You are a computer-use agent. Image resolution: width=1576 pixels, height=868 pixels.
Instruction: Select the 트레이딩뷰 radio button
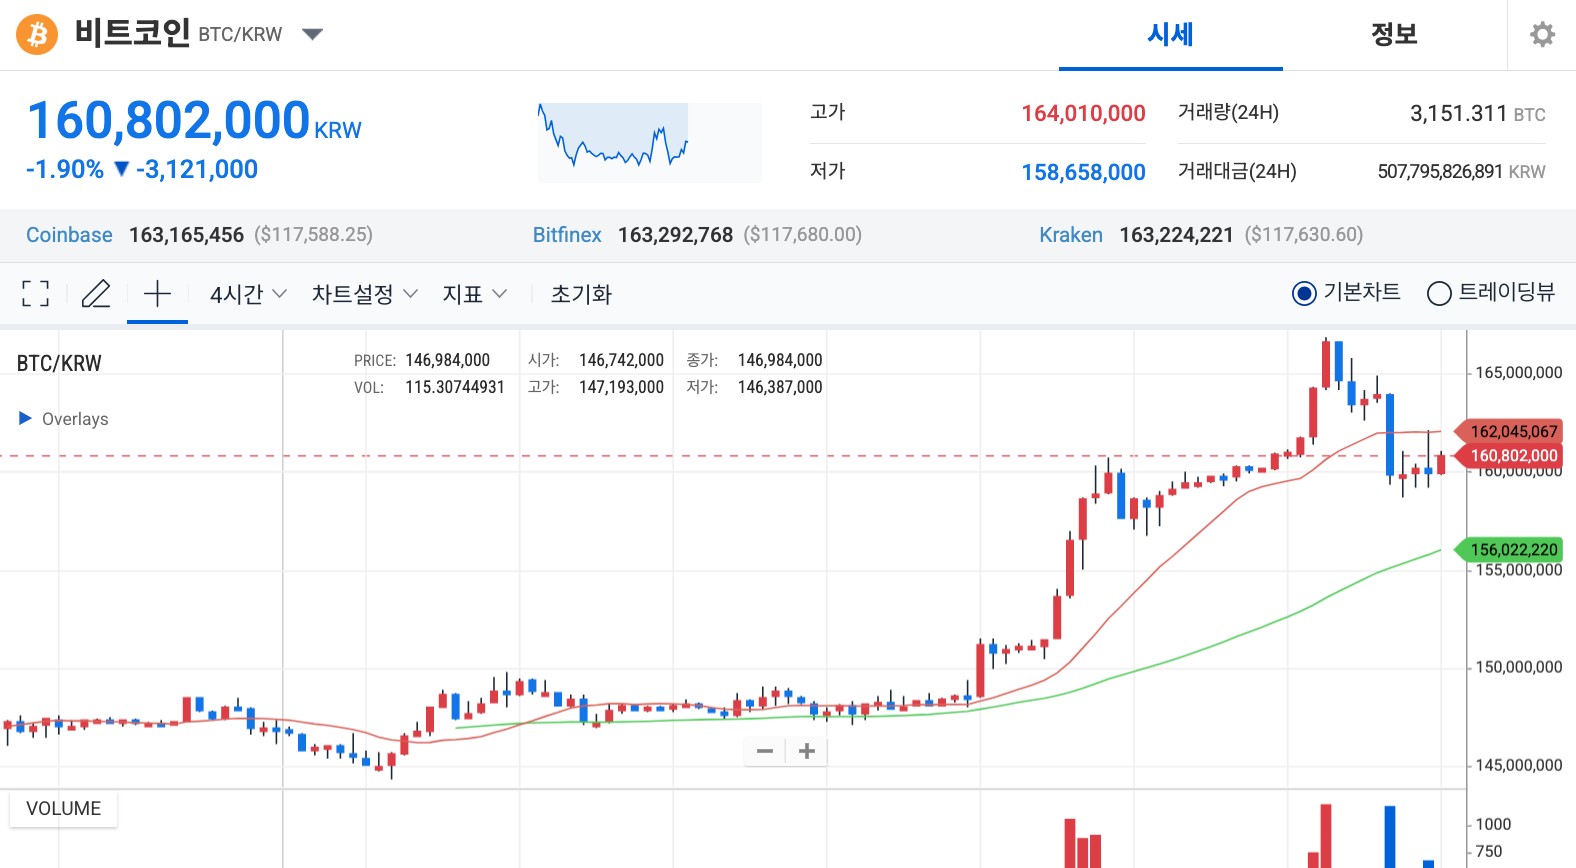[1439, 293]
